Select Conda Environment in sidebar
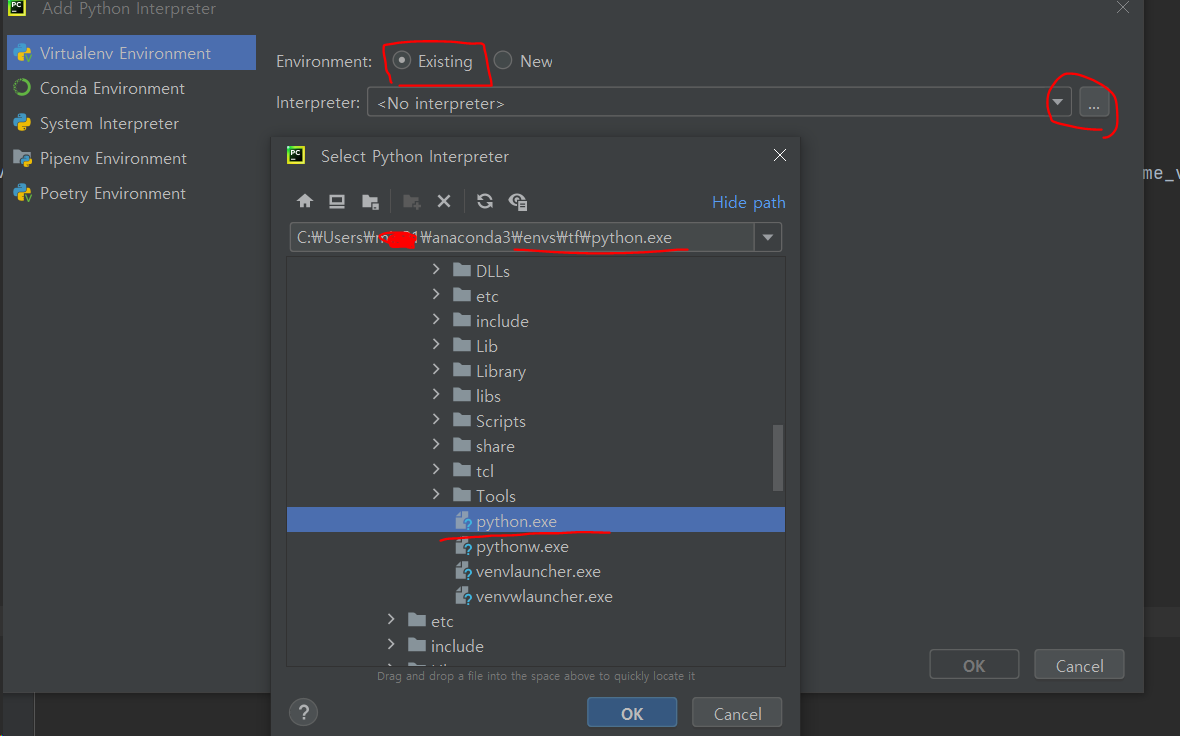Image resolution: width=1180 pixels, height=736 pixels. [131, 88]
